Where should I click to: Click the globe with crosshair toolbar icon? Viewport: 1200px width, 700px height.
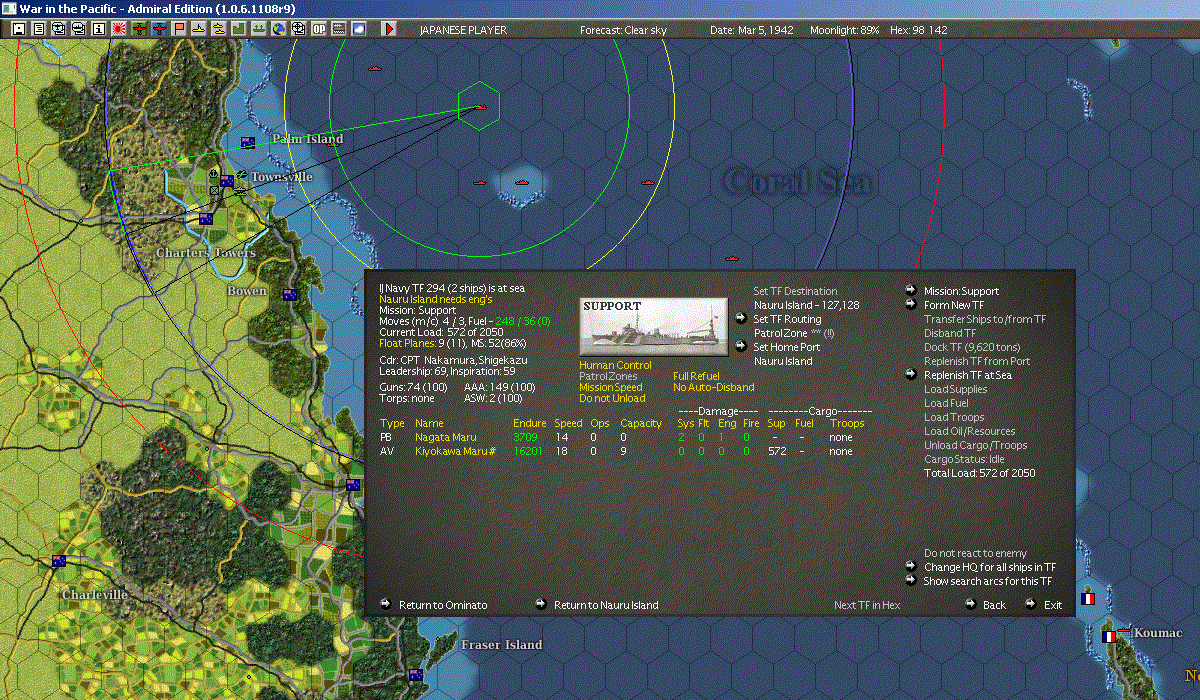click(x=298, y=29)
